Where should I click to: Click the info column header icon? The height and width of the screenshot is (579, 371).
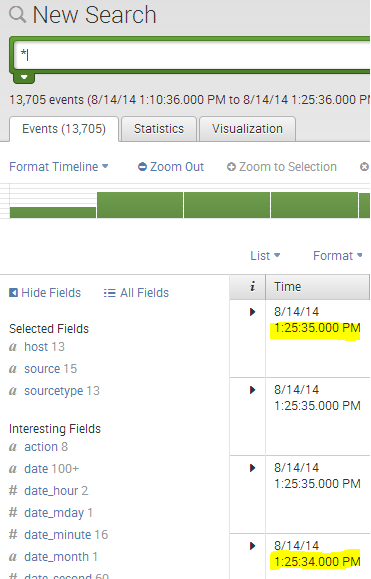[253, 287]
